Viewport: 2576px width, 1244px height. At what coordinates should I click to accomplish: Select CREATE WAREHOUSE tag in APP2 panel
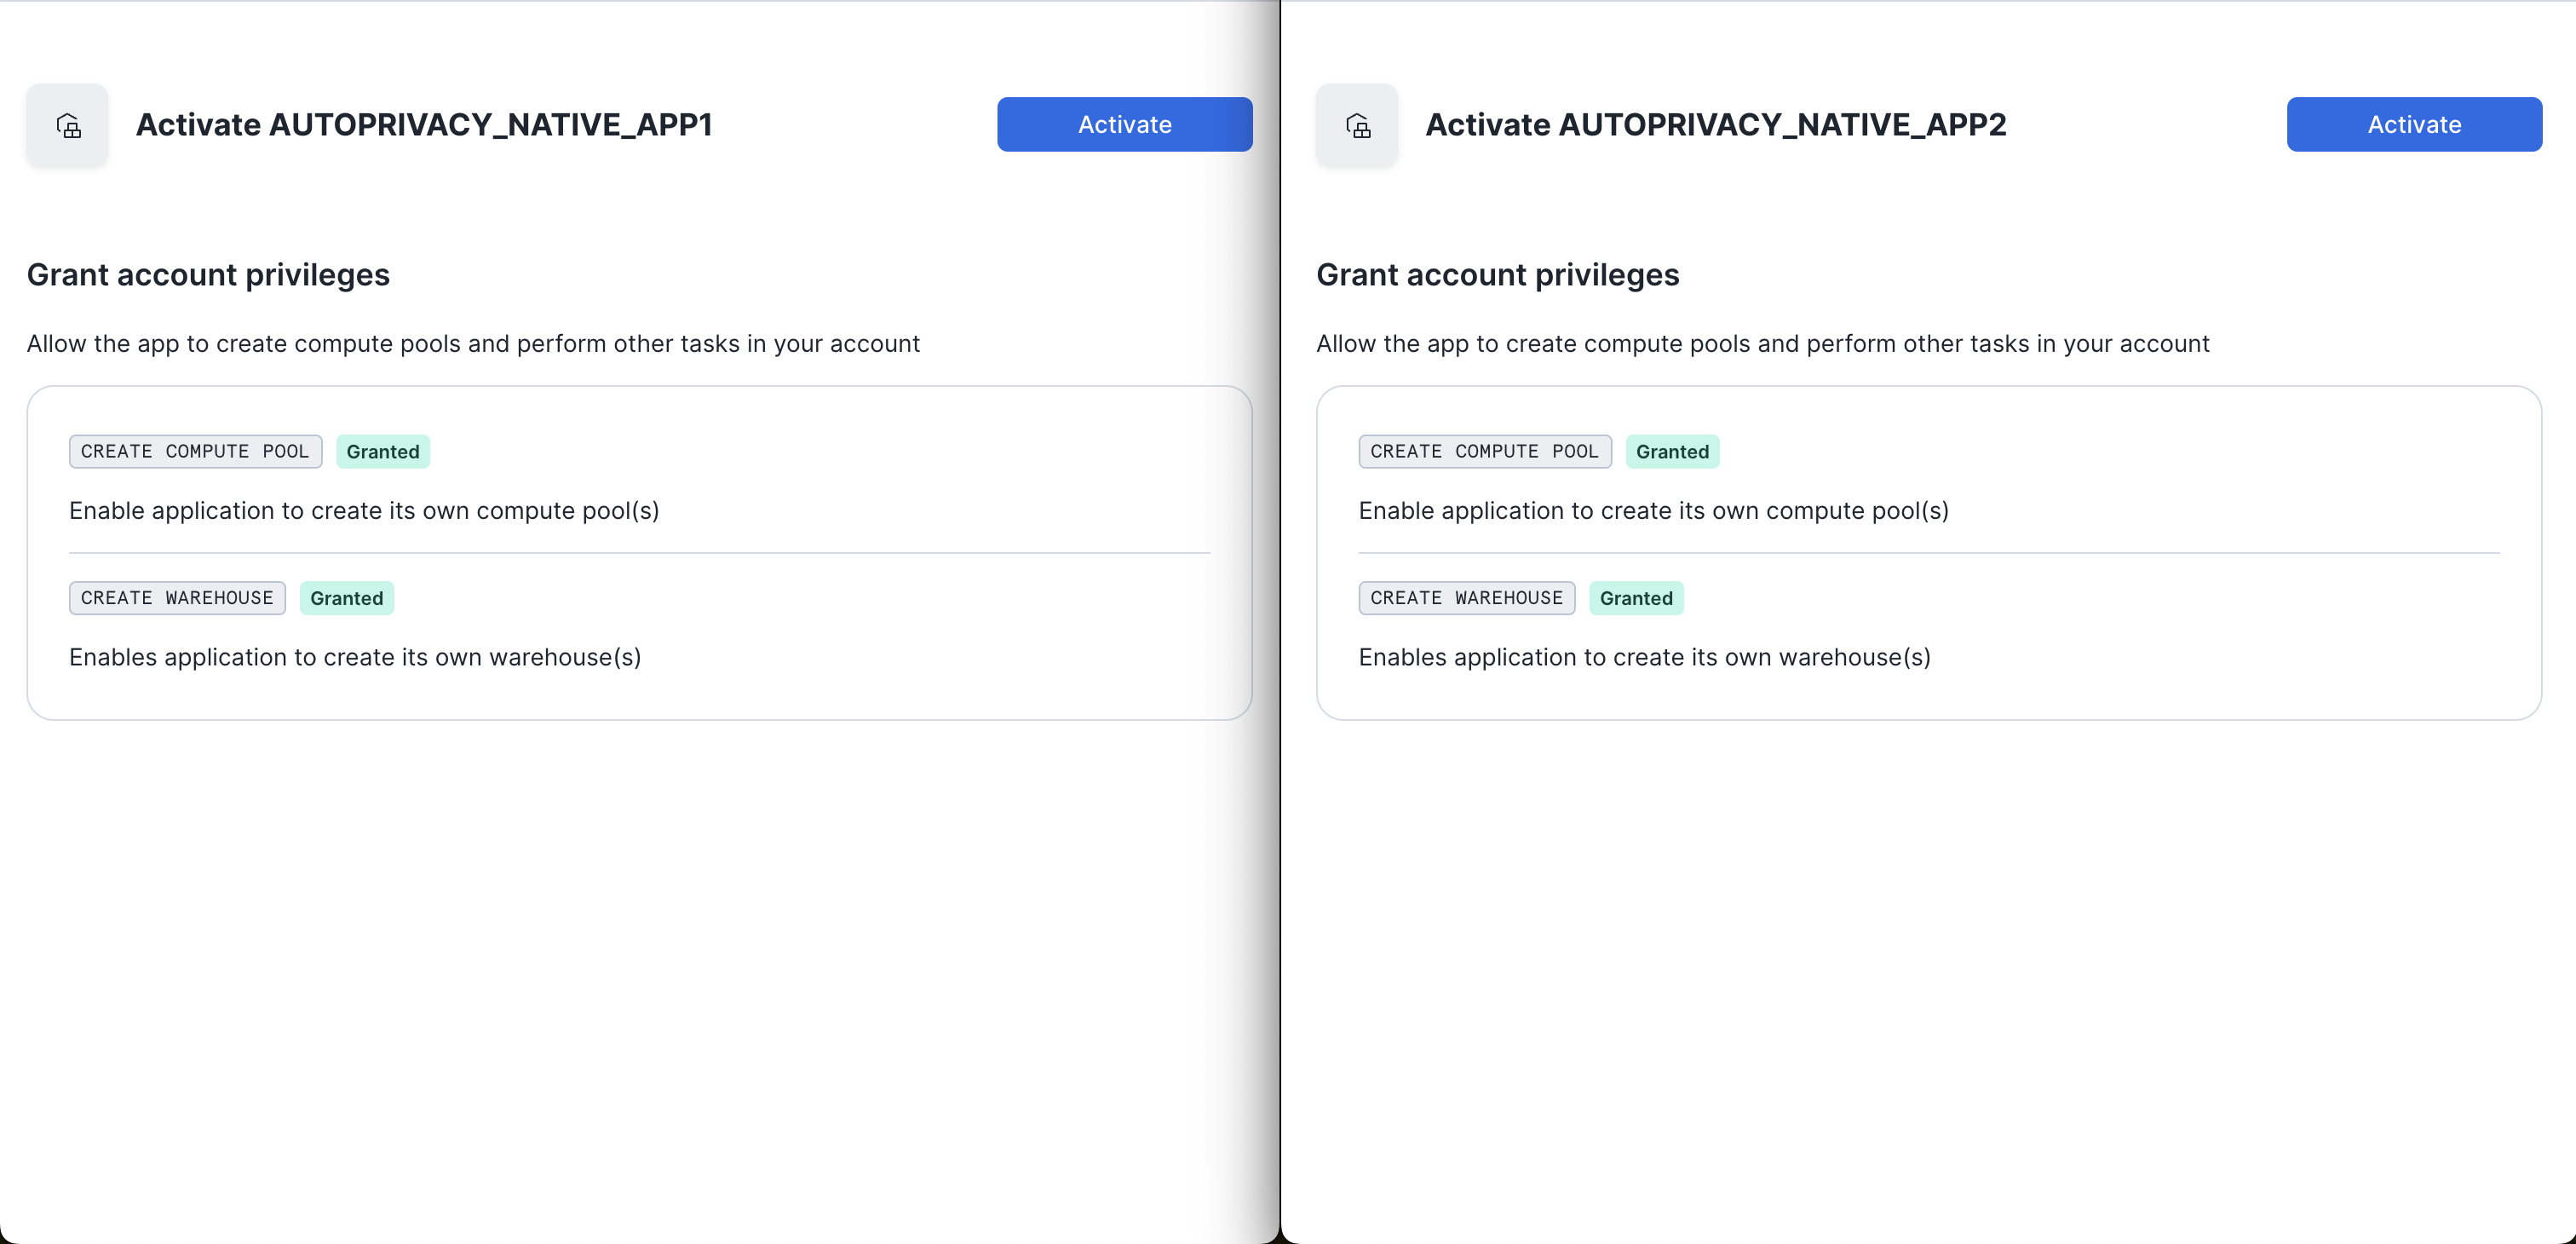[1466, 598]
